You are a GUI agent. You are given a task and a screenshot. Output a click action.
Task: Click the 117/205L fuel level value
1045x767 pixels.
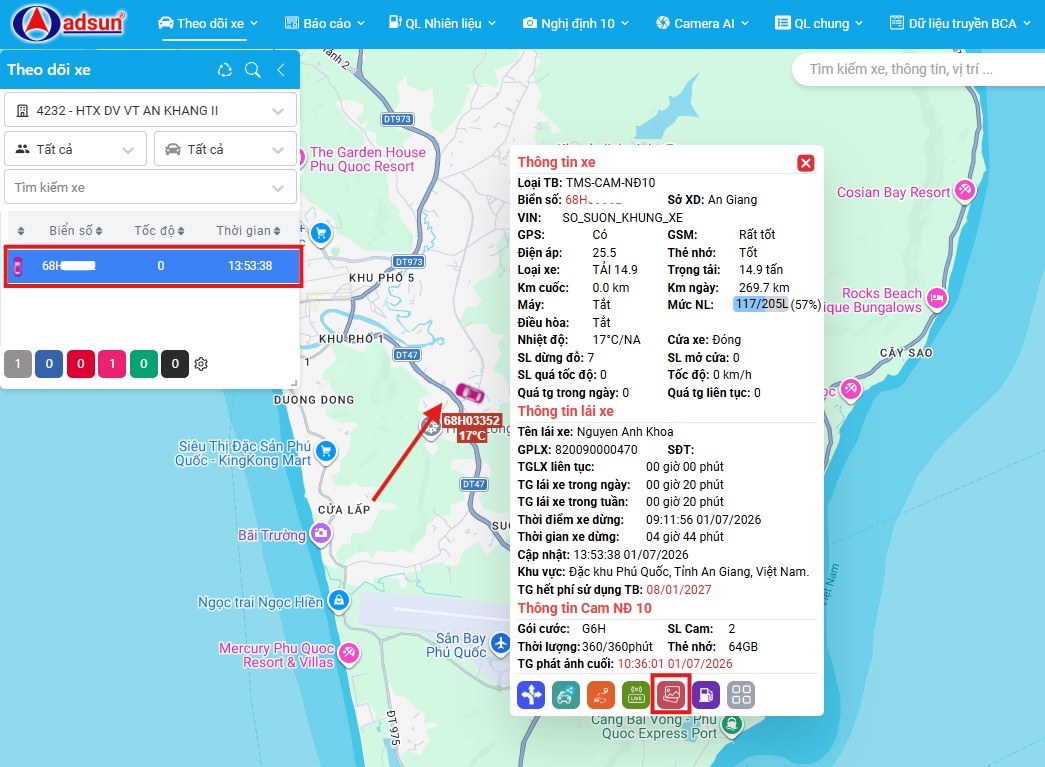[x=761, y=305]
